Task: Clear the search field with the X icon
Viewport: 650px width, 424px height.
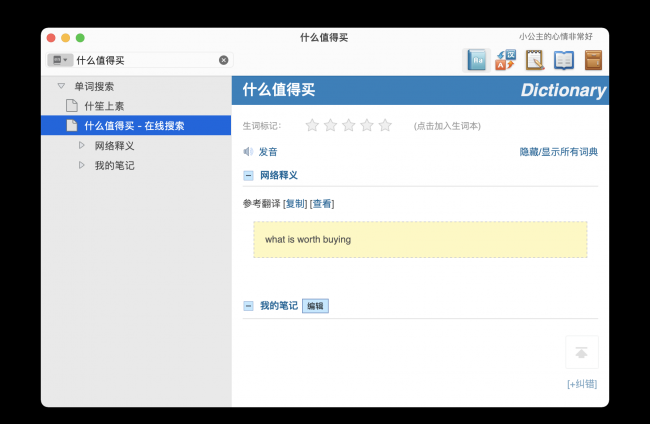Action: [223, 60]
